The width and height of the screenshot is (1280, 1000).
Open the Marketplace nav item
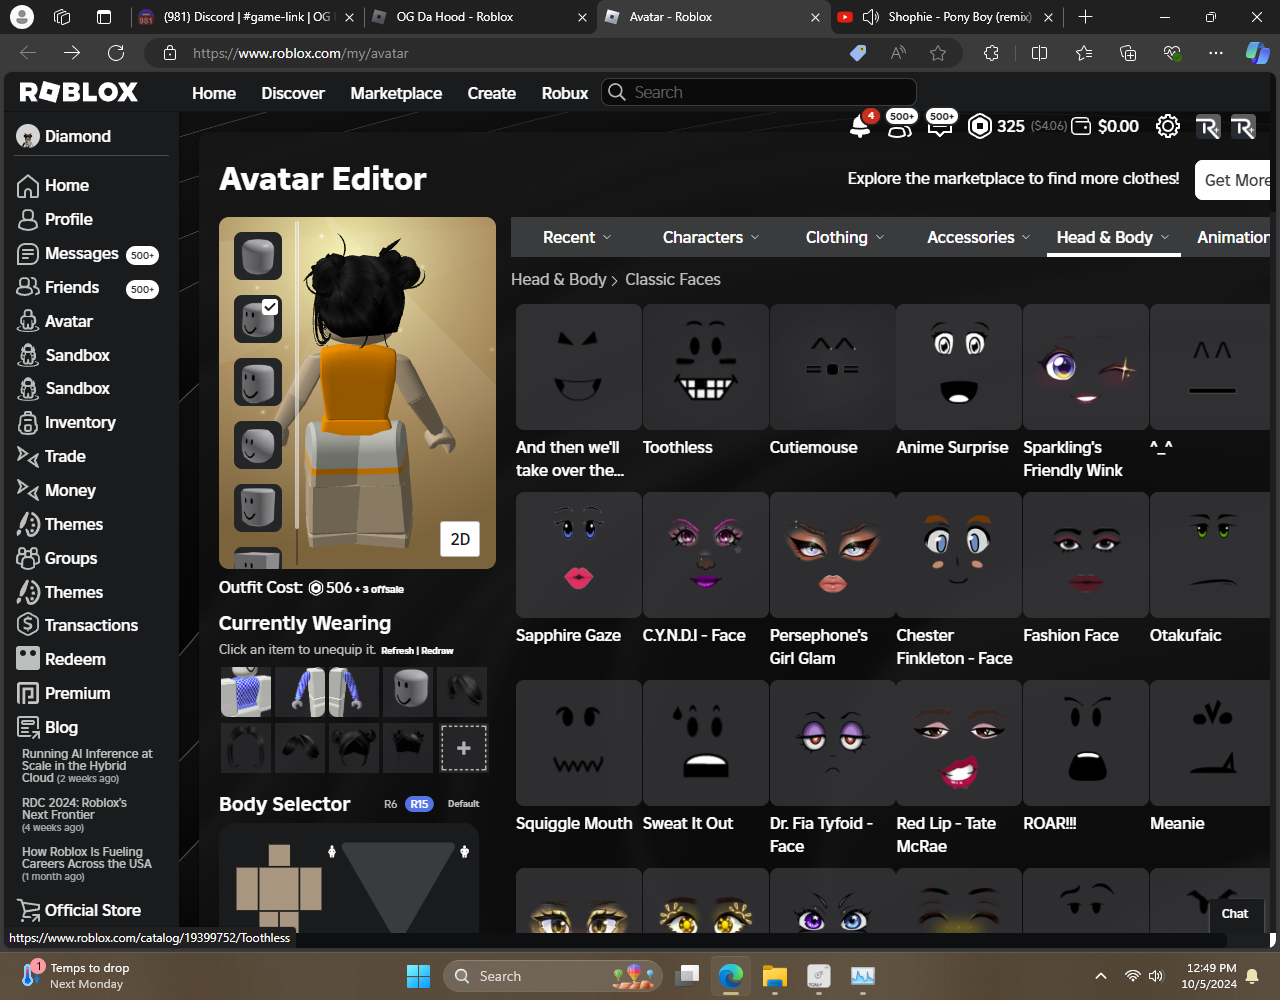[396, 93]
